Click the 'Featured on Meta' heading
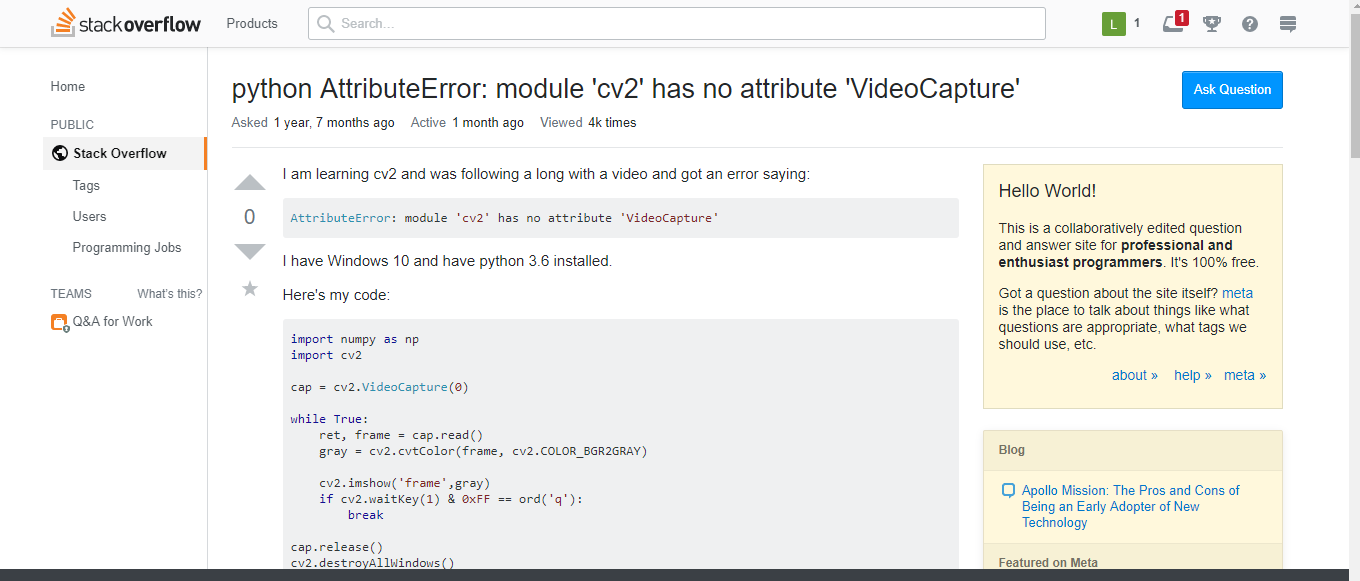Screen dimensions: 1360x581 (x=1048, y=563)
